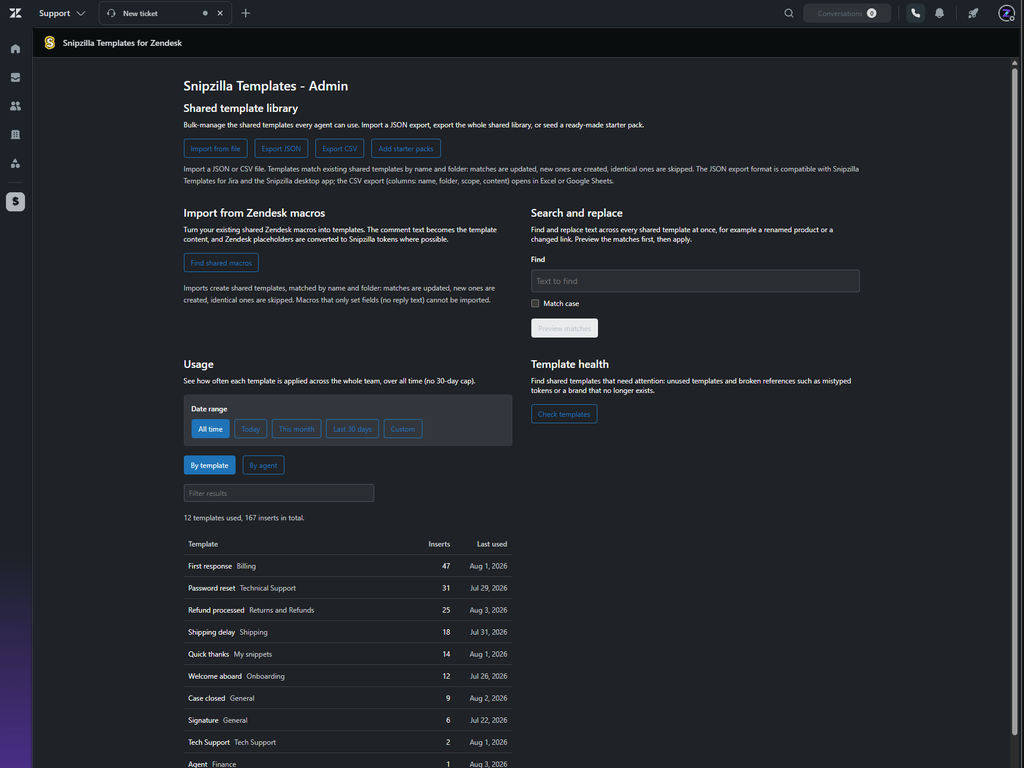Image resolution: width=1024 pixels, height=768 pixels.
Task: Open the phone talk icon
Action: pyautogui.click(x=915, y=13)
